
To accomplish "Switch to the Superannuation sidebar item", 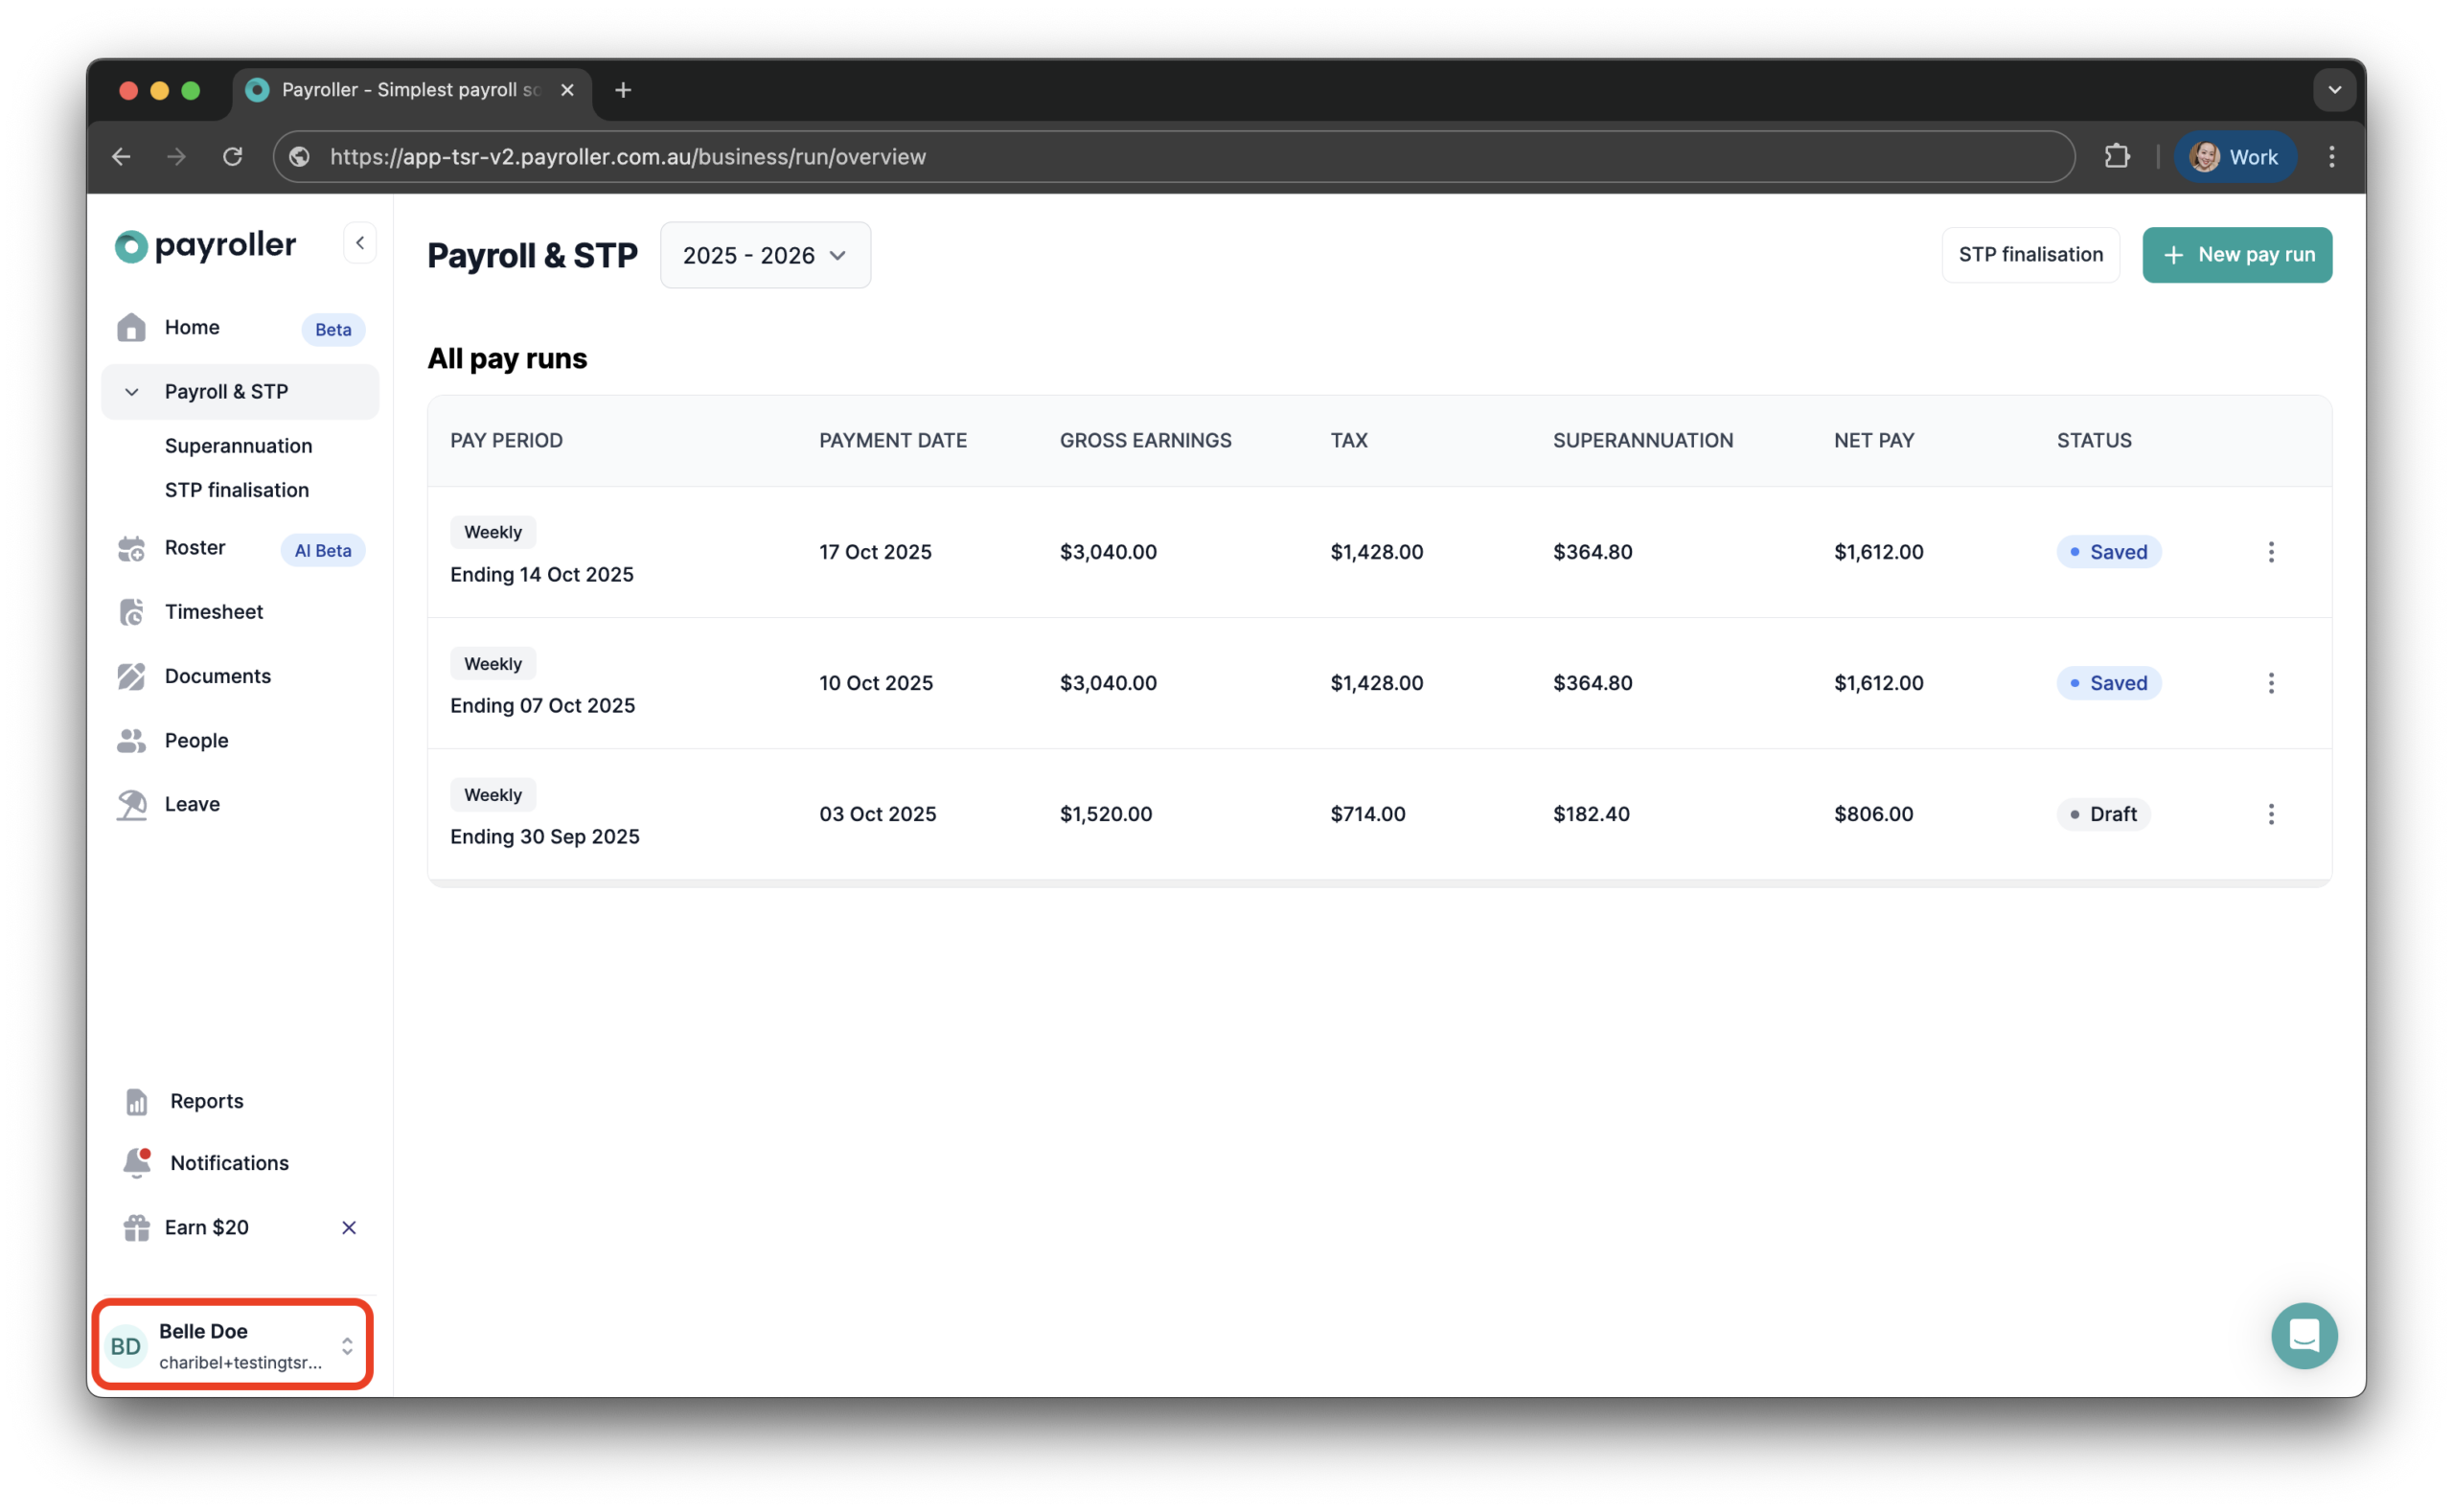I will (238, 445).
